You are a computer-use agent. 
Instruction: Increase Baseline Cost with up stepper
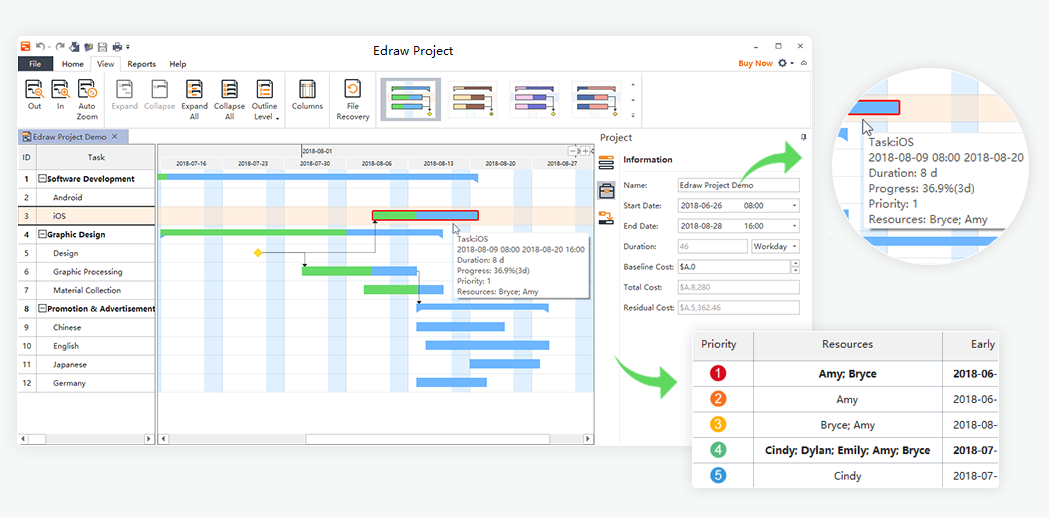pos(795,264)
